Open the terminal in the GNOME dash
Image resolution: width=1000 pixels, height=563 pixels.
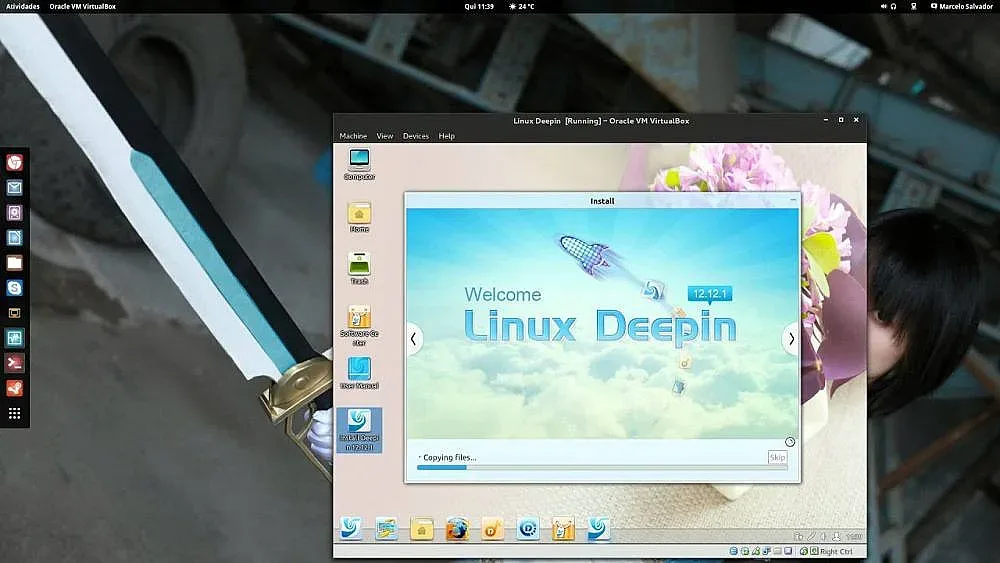pos(15,363)
